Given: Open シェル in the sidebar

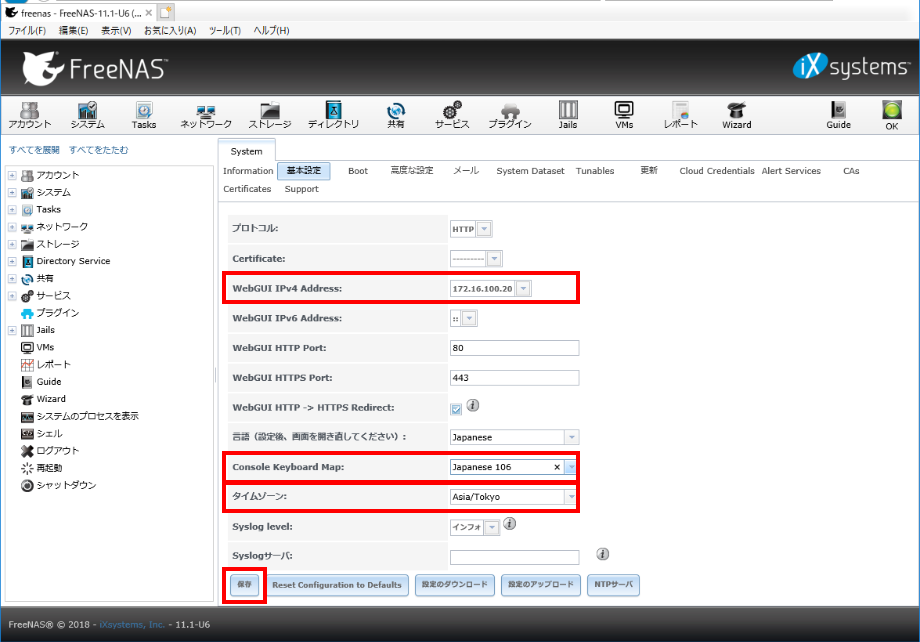Looking at the screenshot, I should [x=49, y=434].
